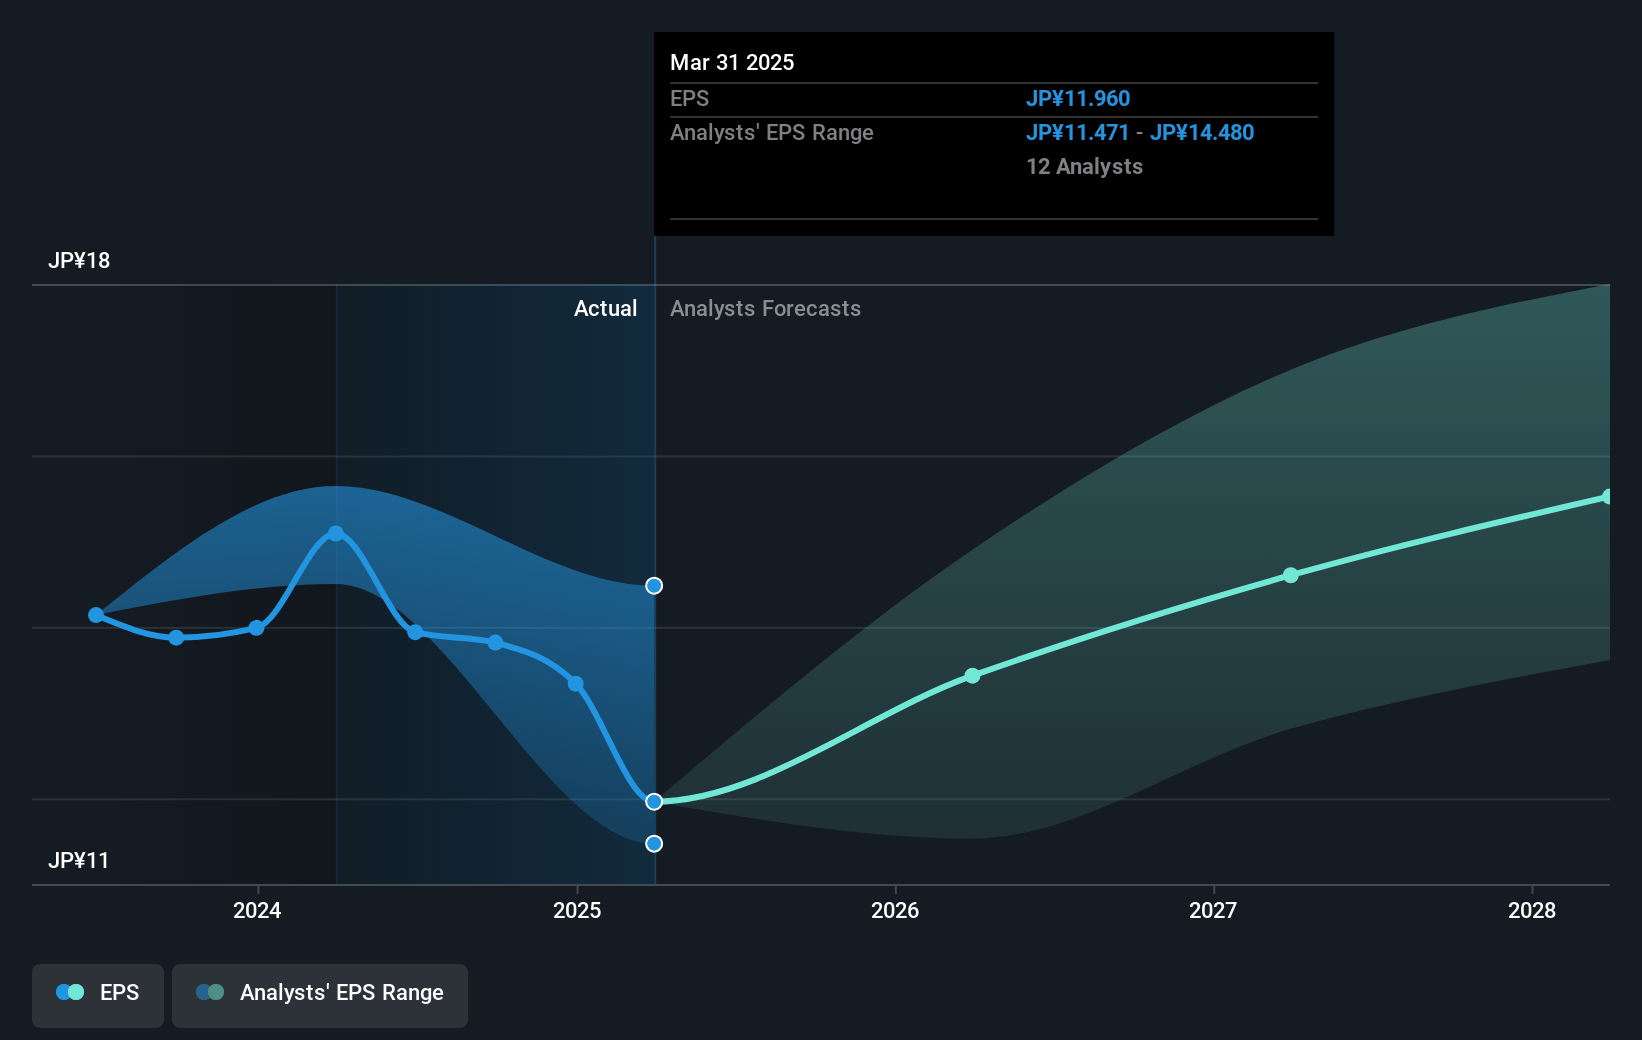Toggle the EPS legend button

pyautogui.click(x=98, y=995)
